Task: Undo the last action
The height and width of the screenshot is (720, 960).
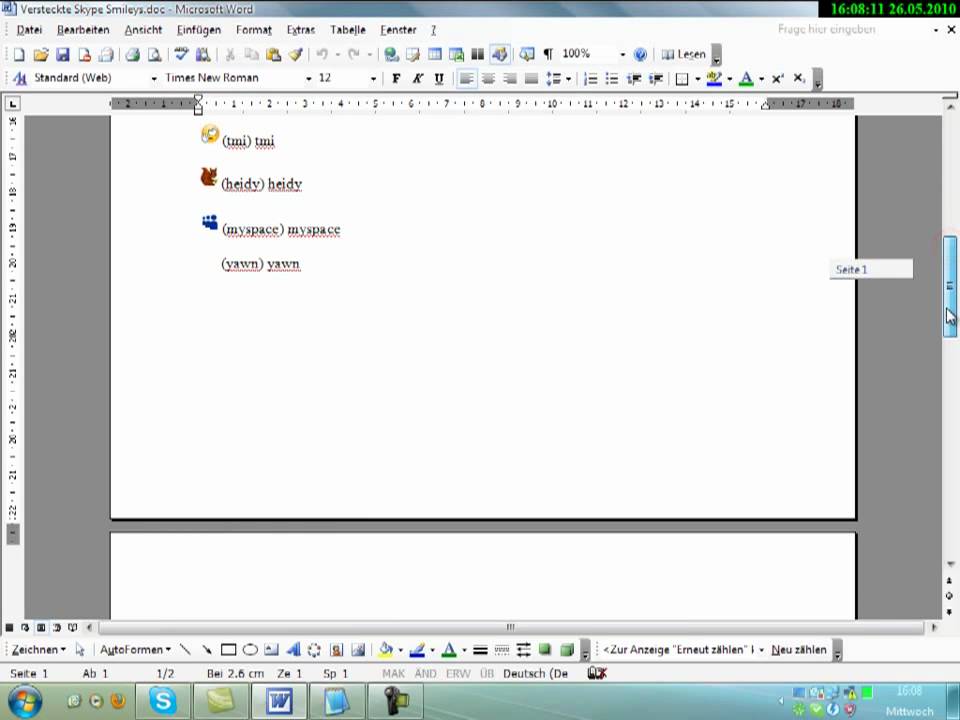Action: tap(322, 54)
